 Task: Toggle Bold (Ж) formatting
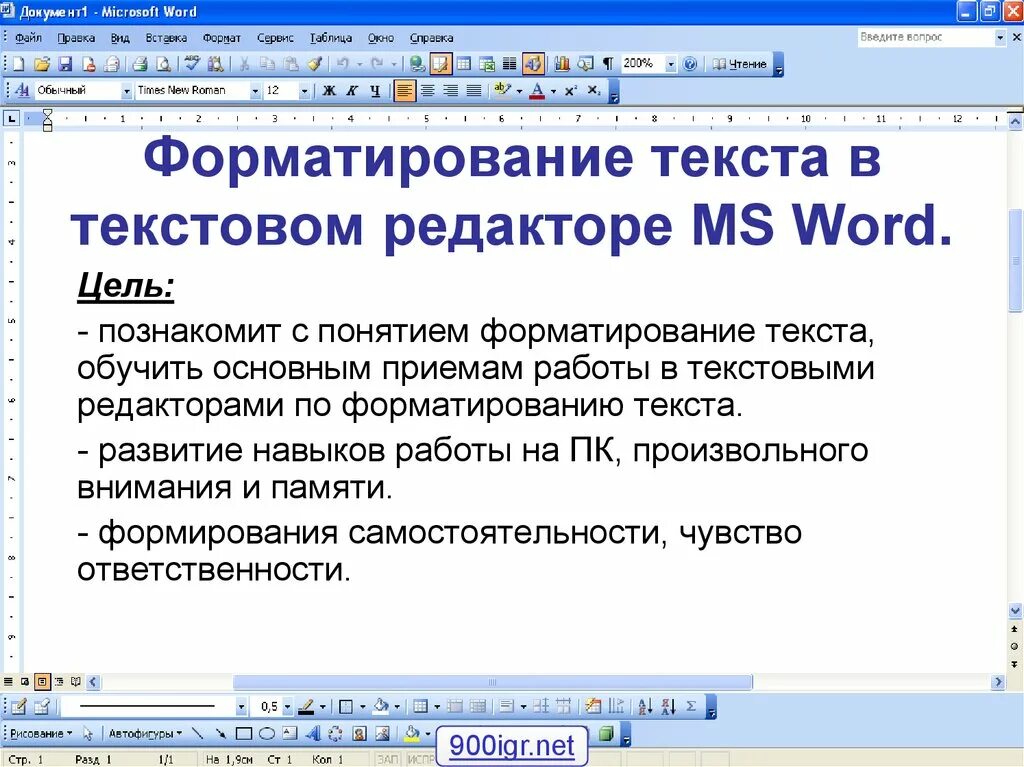(x=329, y=90)
